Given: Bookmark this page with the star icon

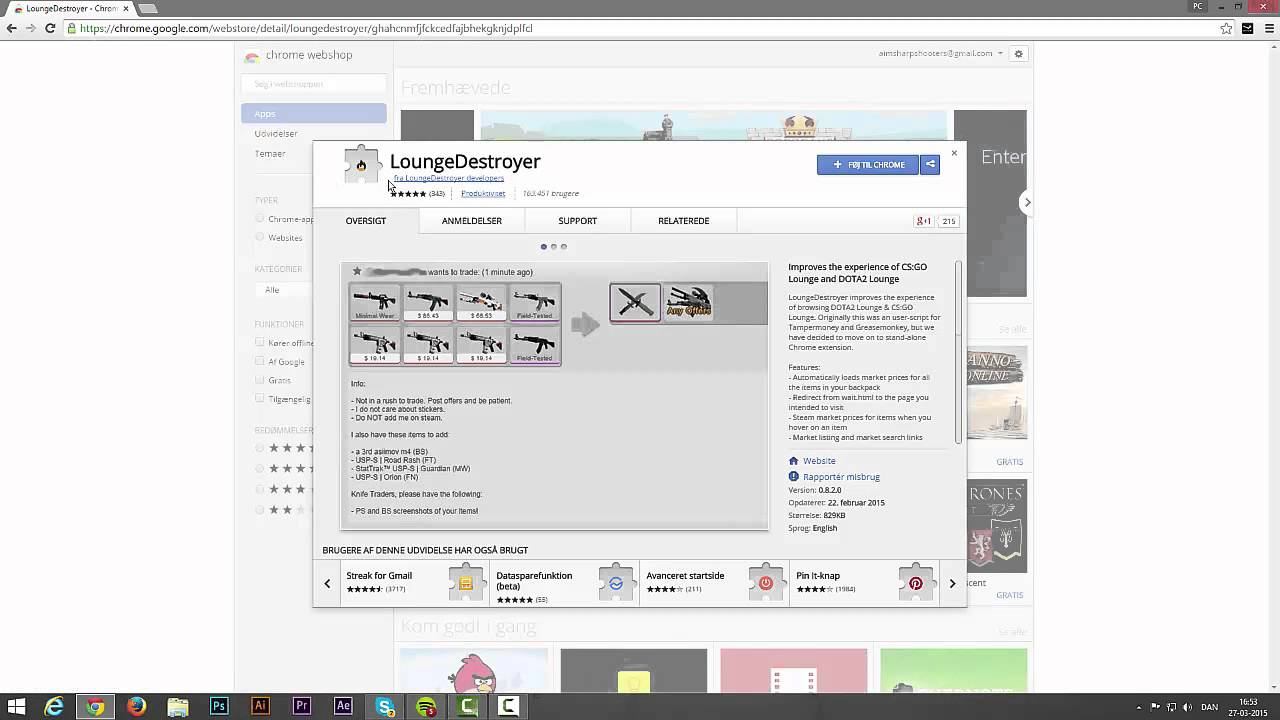Looking at the screenshot, I should pyautogui.click(x=1226, y=28).
